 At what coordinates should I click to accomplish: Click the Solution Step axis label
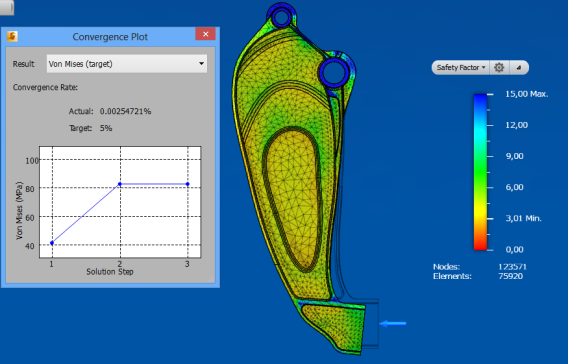coord(110,272)
